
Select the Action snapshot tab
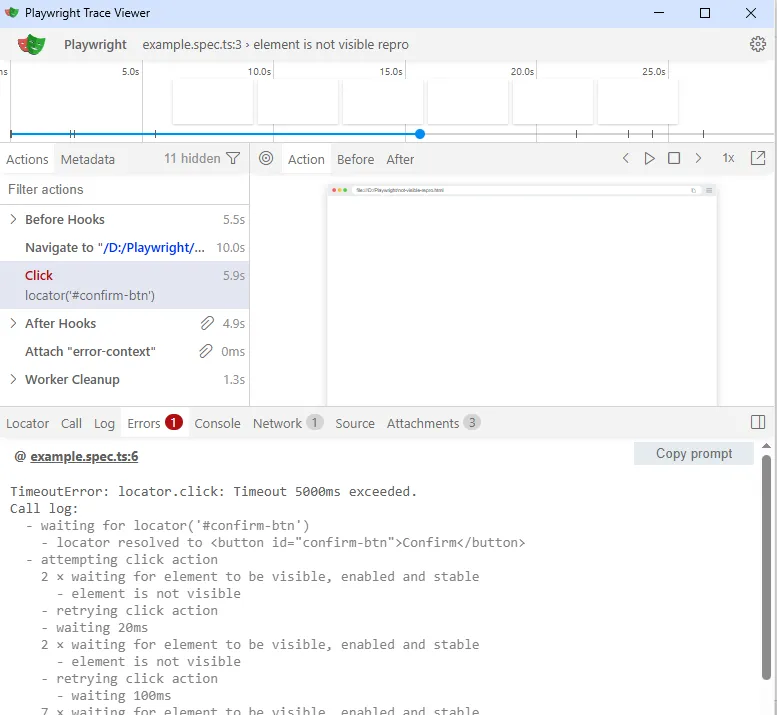(306, 159)
